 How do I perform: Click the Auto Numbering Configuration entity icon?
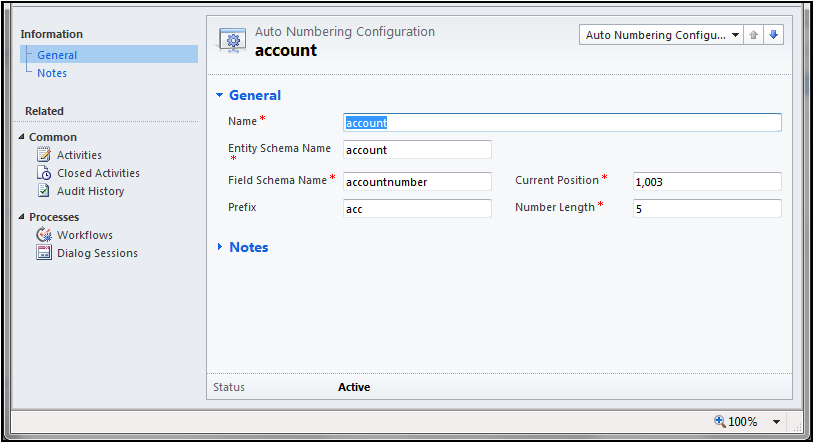233,41
